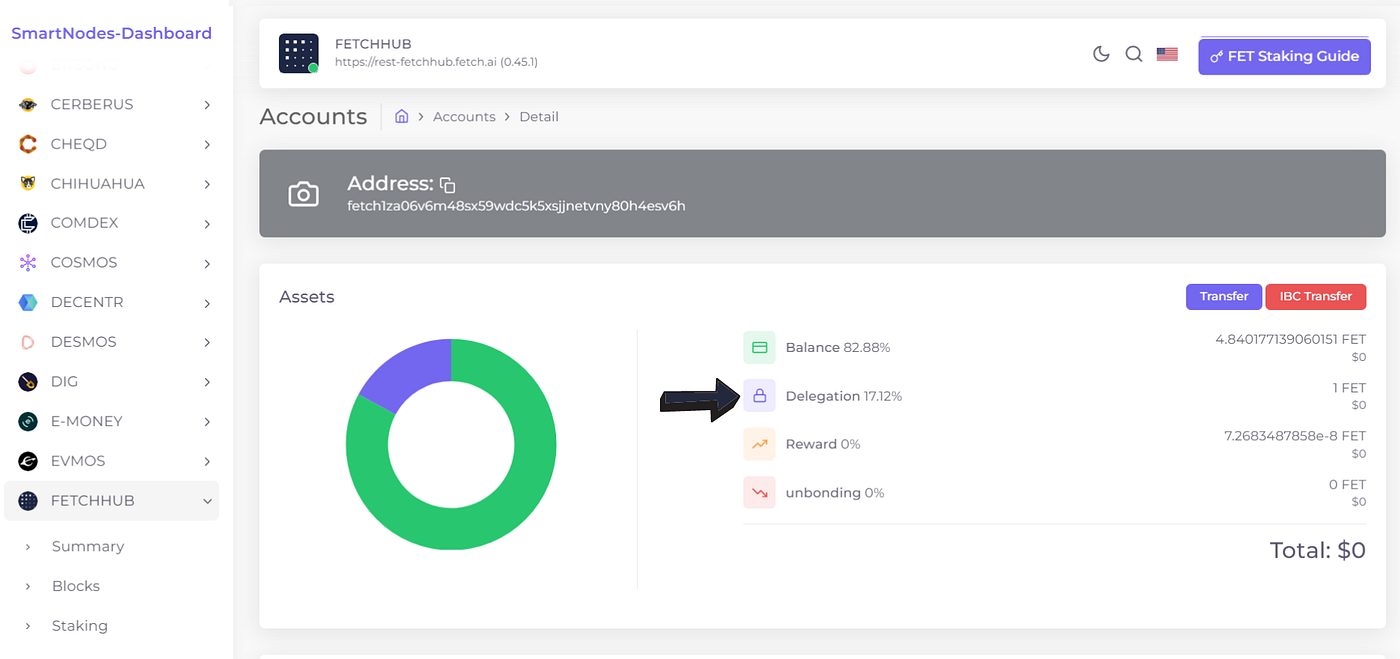Screen dimensions: 1400x659
Task: Click DECENTR logo icon in sidebar
Action: (x=28, y=302)
